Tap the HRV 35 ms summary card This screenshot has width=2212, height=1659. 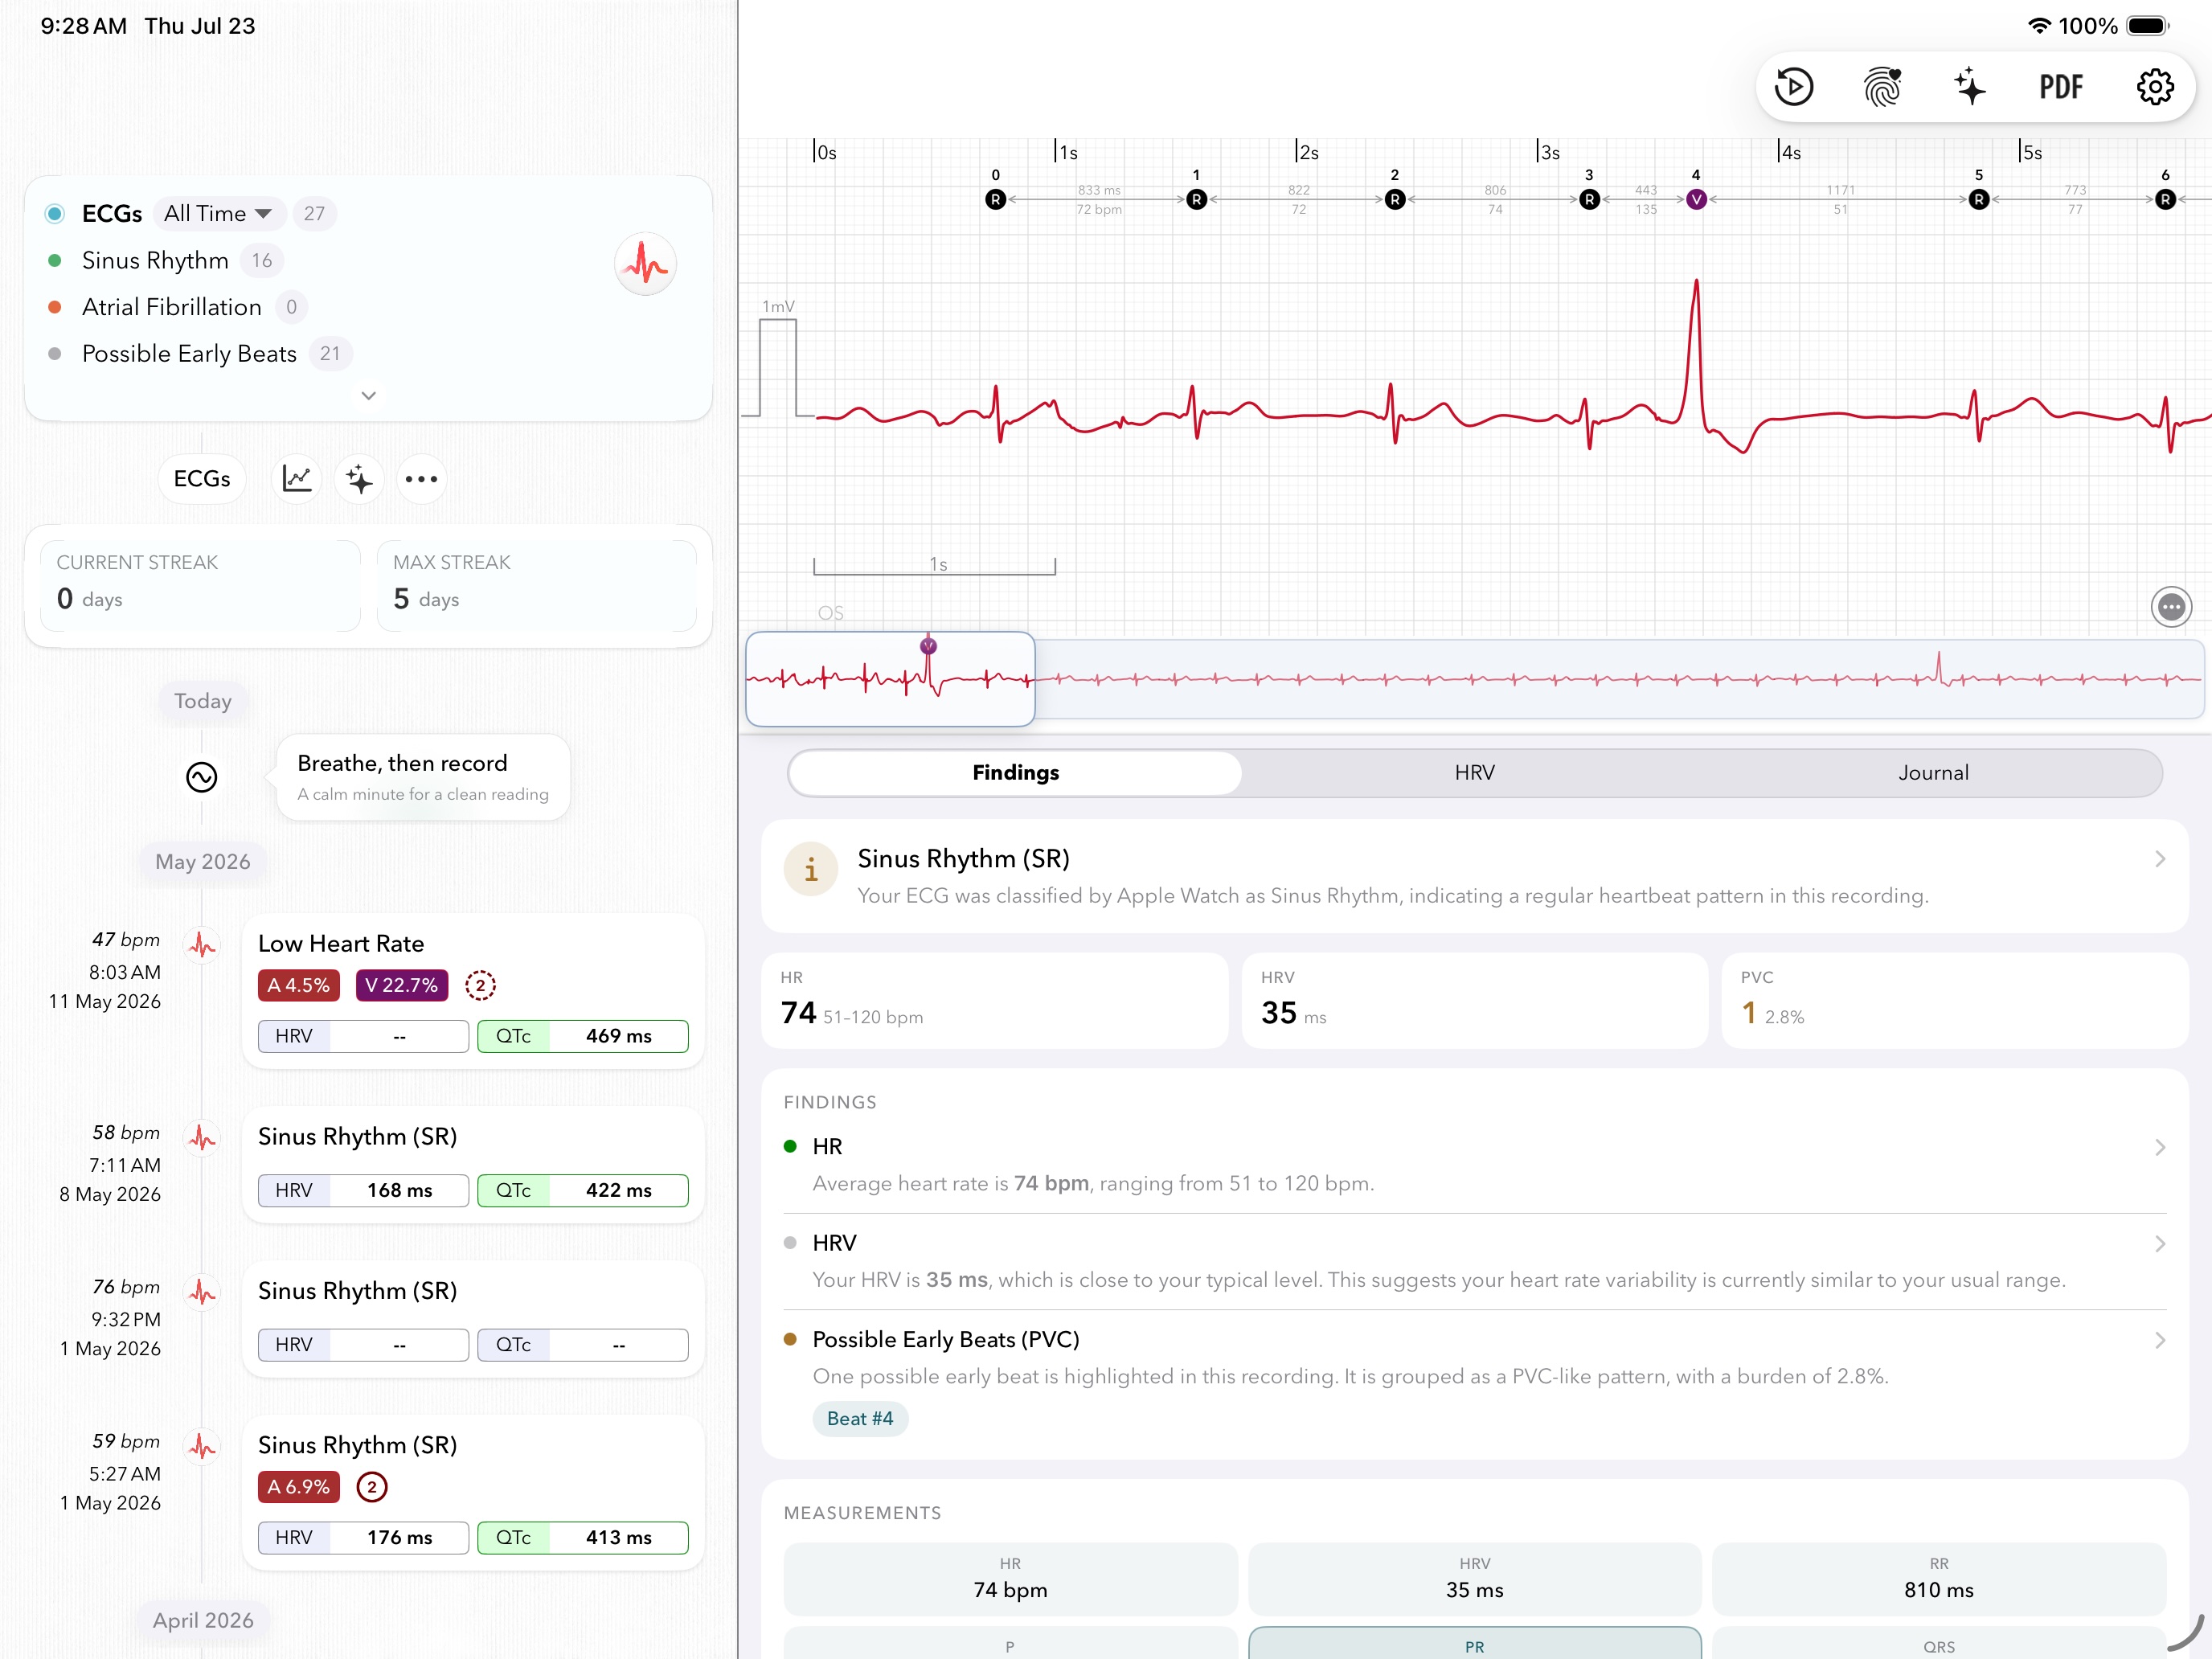coord(1474,1000)
